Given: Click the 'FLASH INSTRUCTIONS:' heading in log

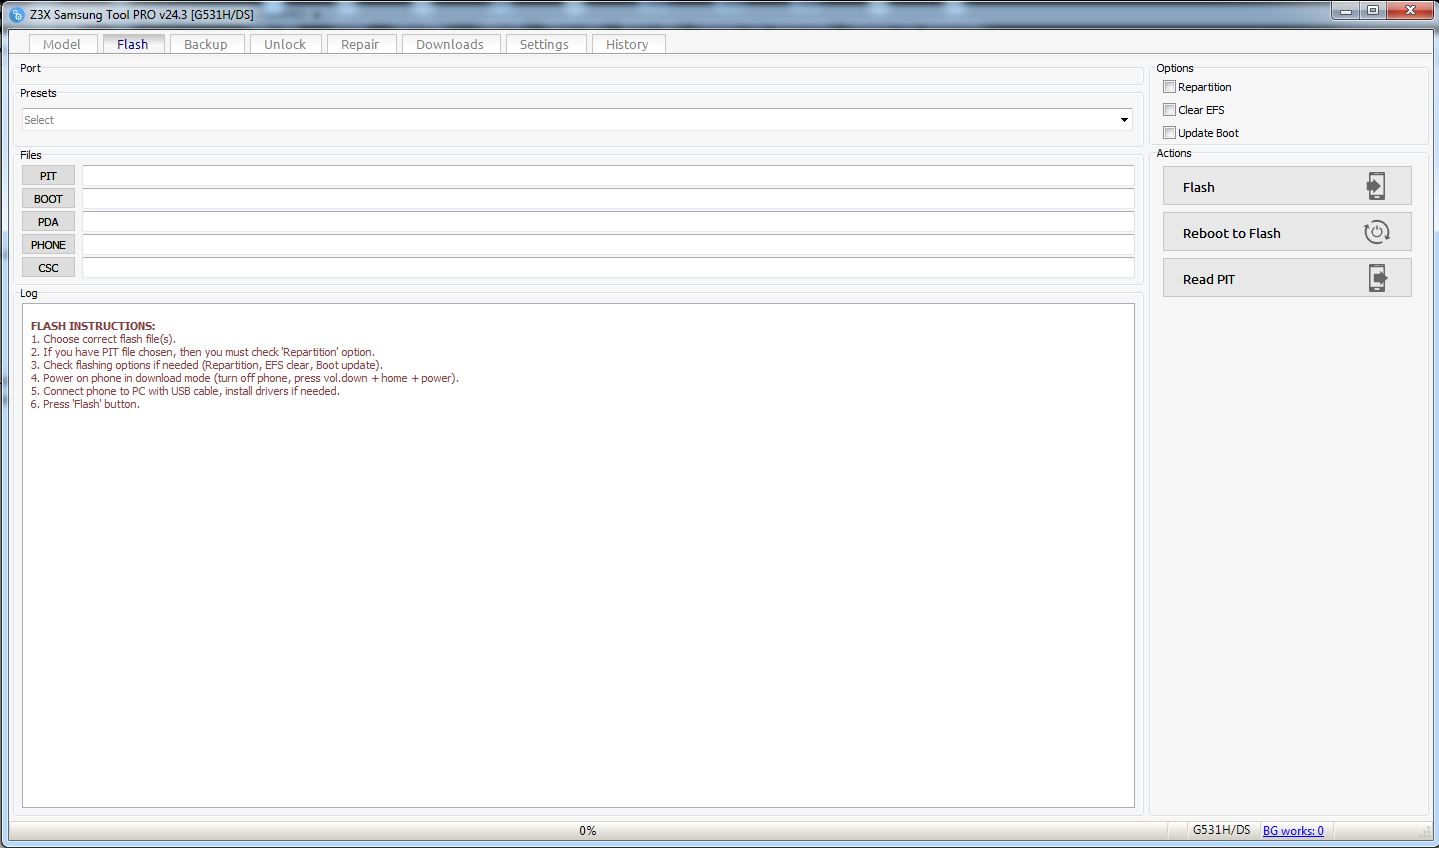Looking at the screenshot, I should point(93,326).
